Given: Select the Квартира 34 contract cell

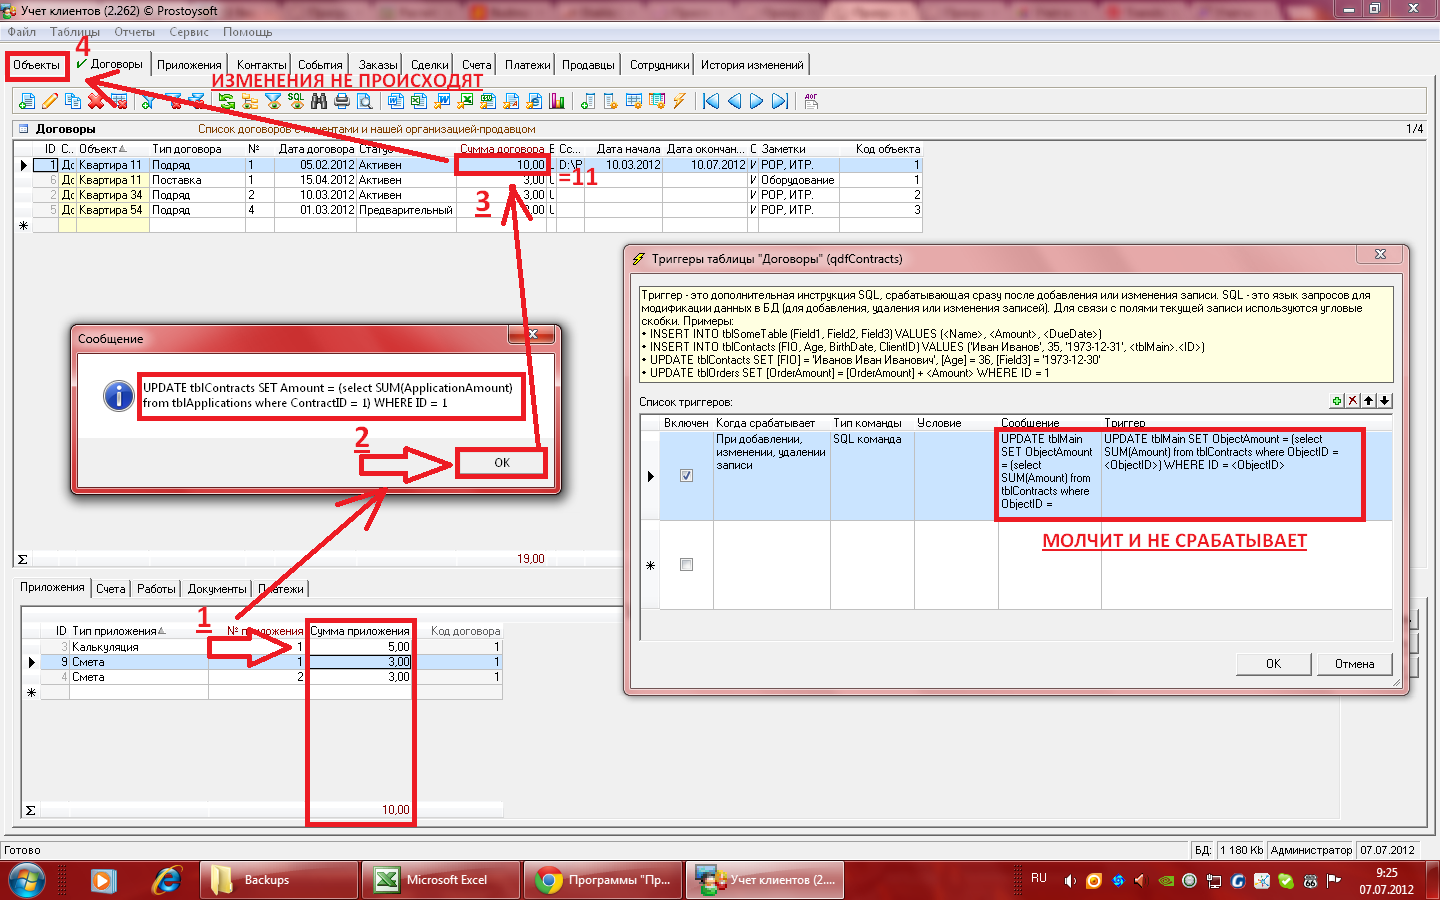Looking at the screenshot, I should pos(111,195).
